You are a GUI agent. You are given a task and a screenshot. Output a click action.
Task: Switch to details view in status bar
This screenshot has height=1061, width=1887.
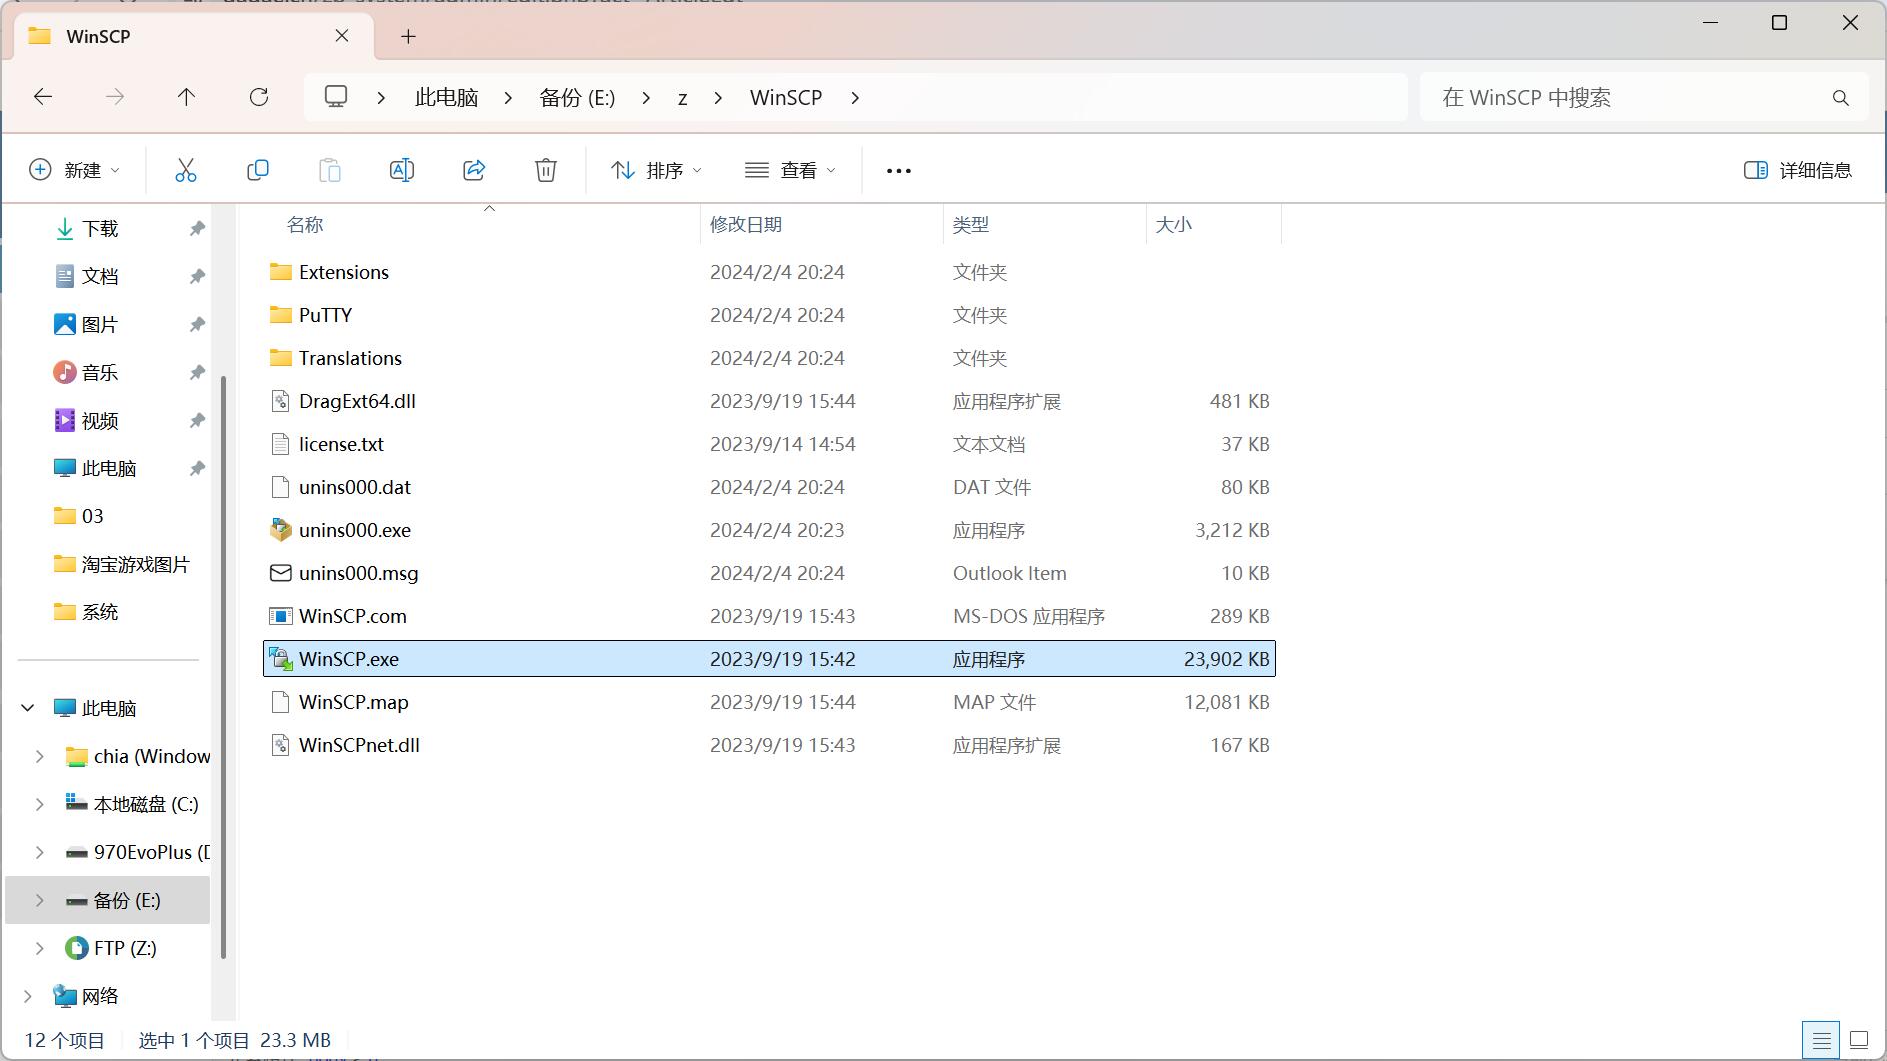click(x=1821, y=1040)
